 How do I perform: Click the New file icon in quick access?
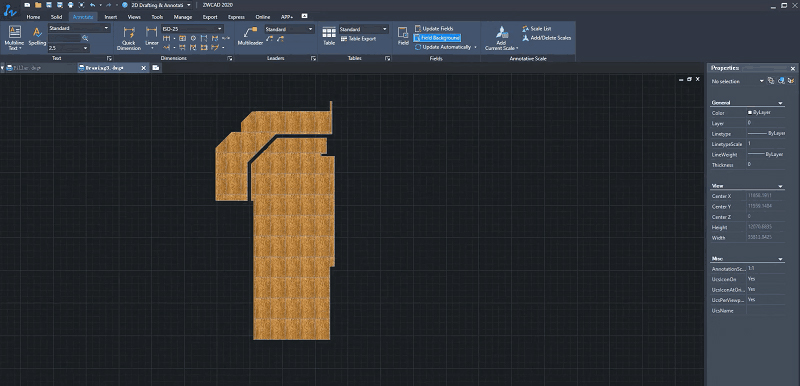click(27, 5)
